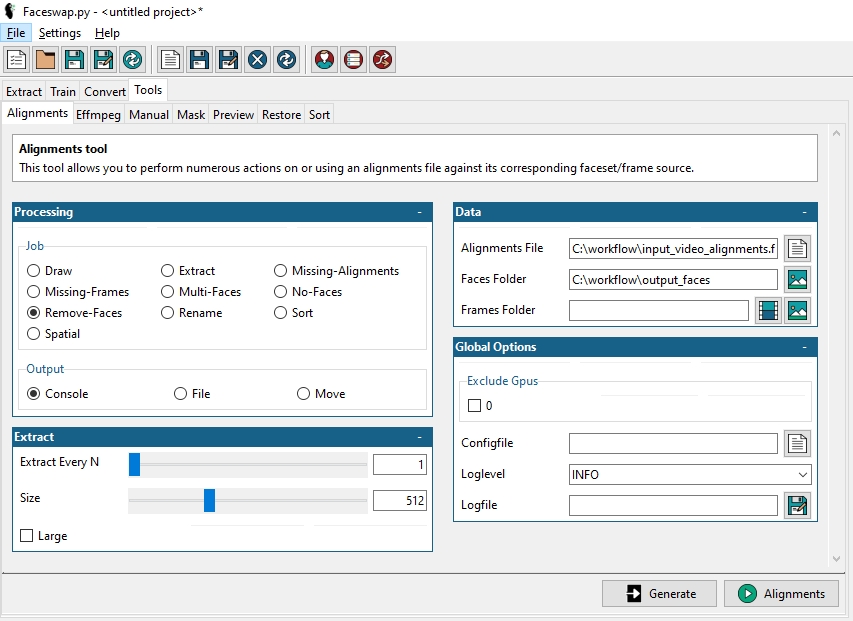Set output to Move
853x621 pixels.
click(x=321, y=394)
